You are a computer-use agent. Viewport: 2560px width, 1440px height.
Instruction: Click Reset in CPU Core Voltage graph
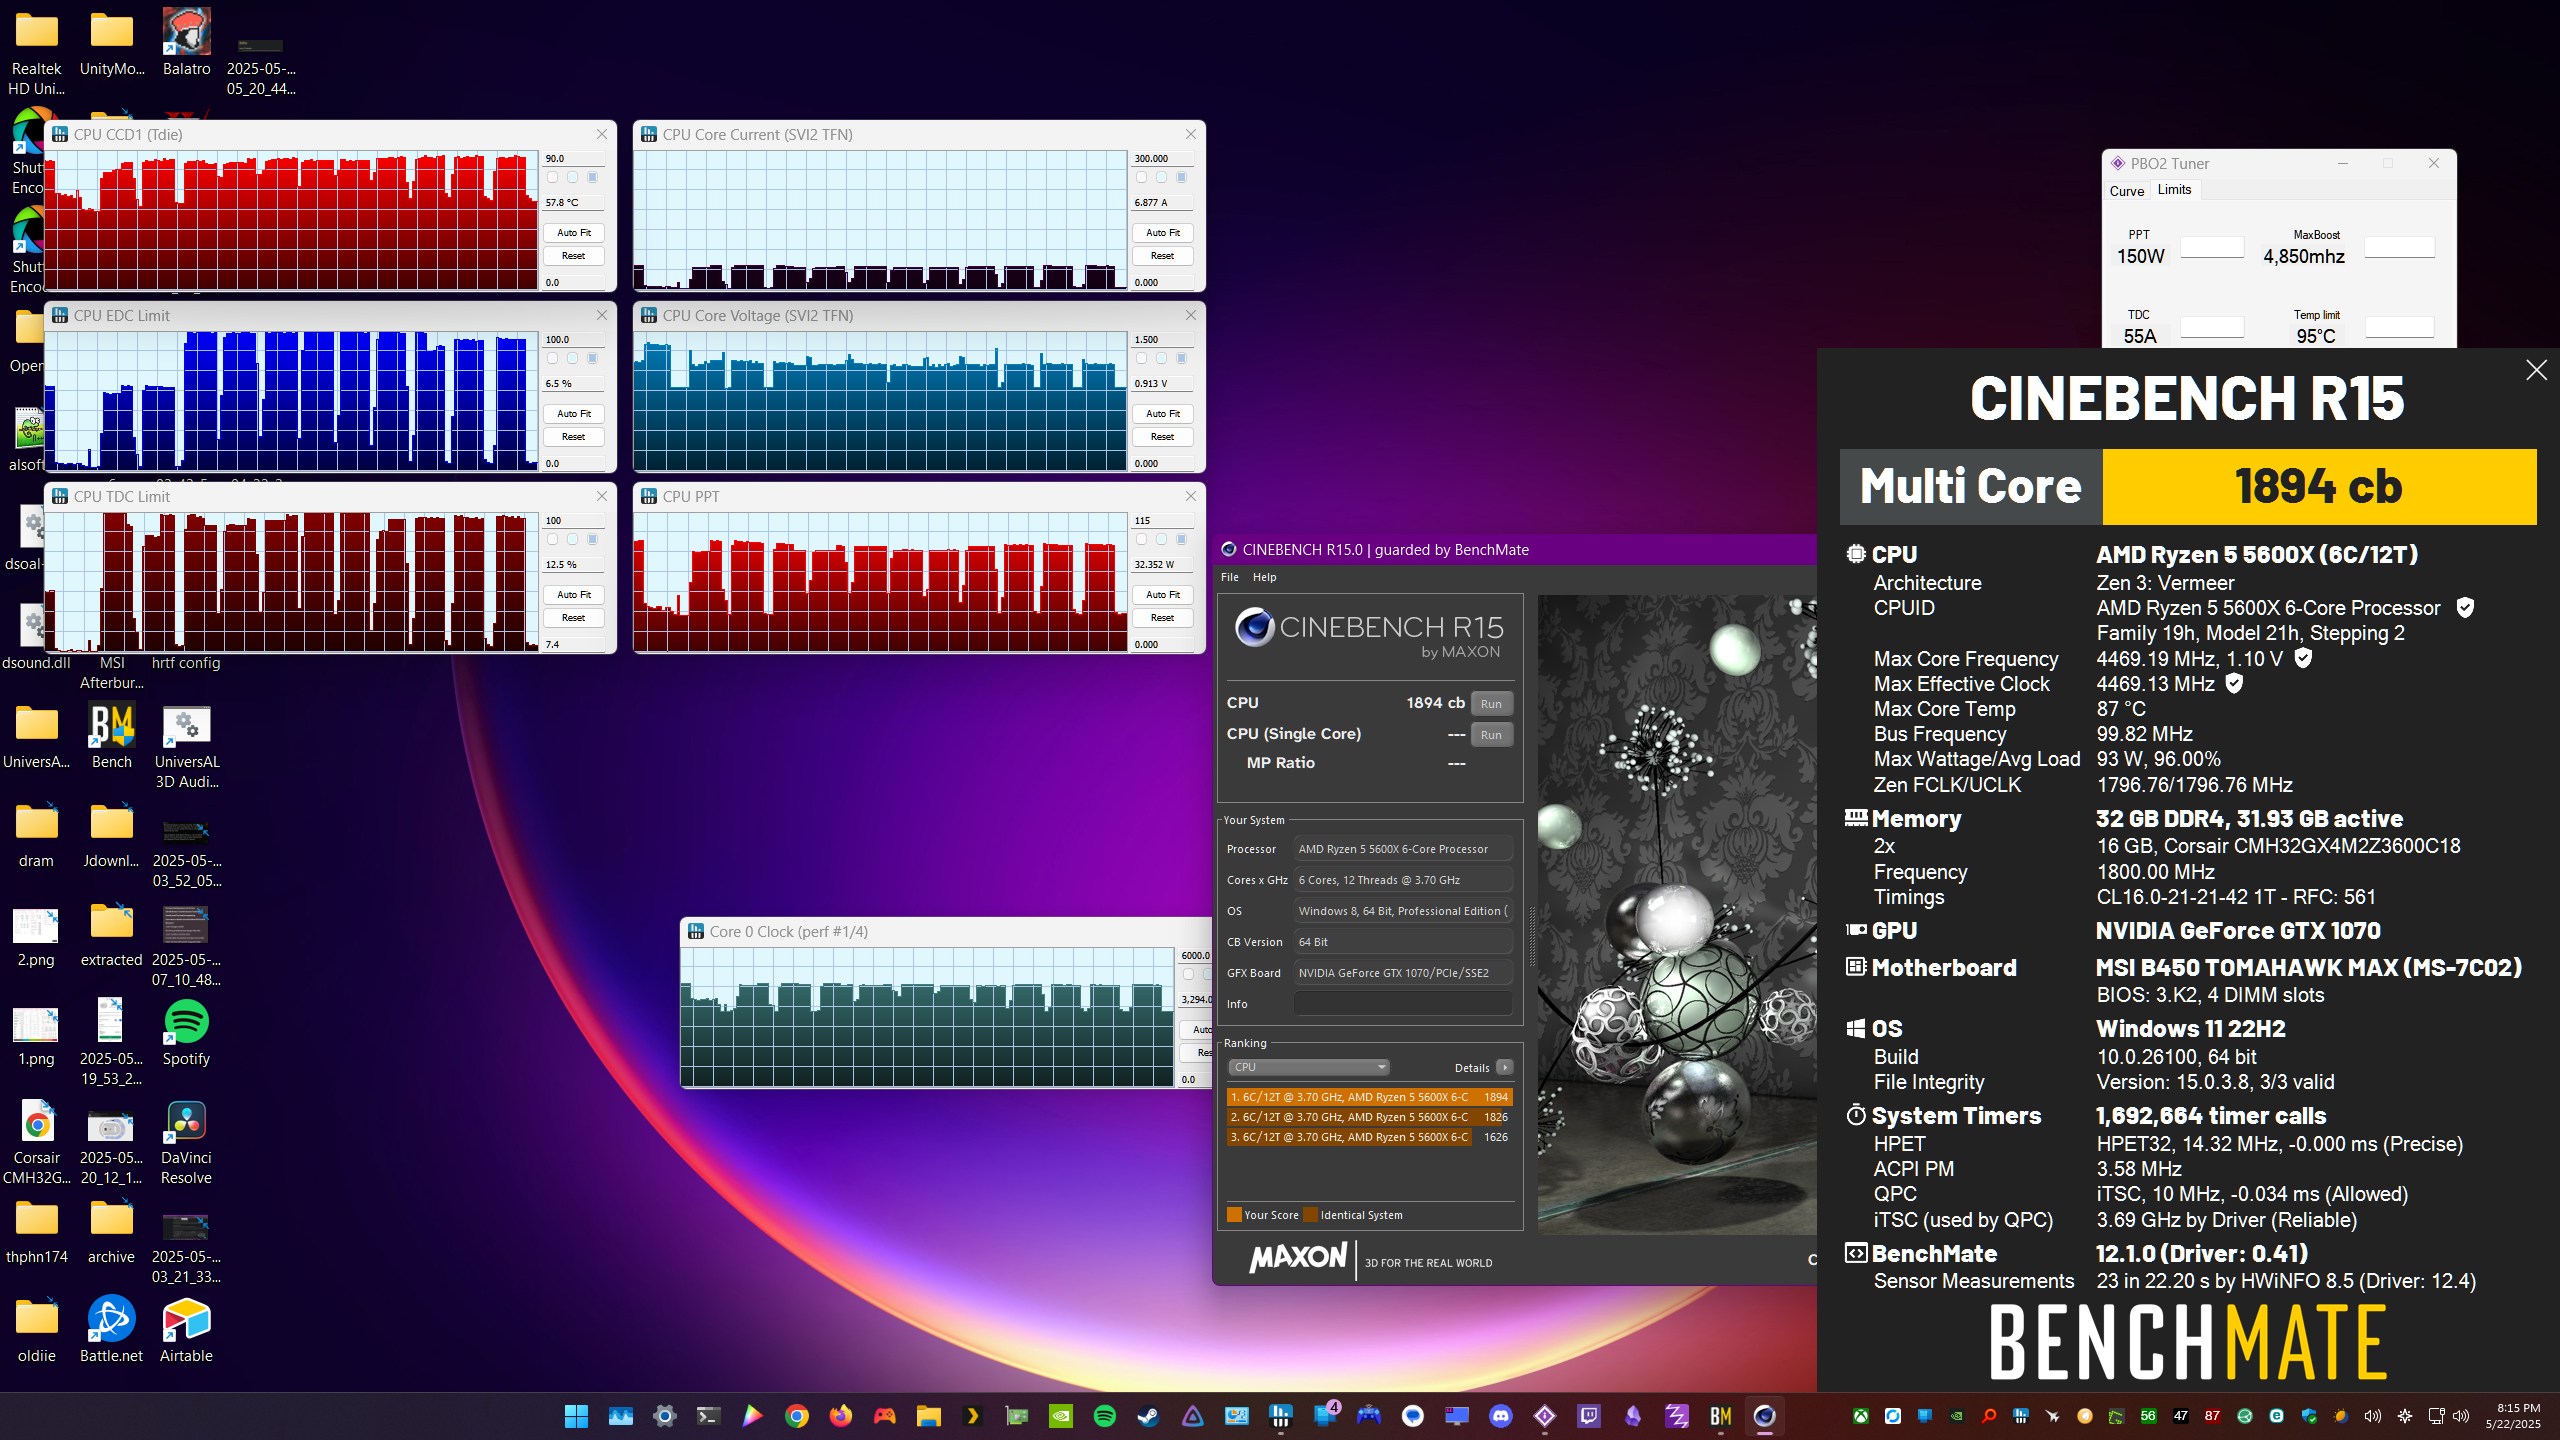click(1162, 436)
